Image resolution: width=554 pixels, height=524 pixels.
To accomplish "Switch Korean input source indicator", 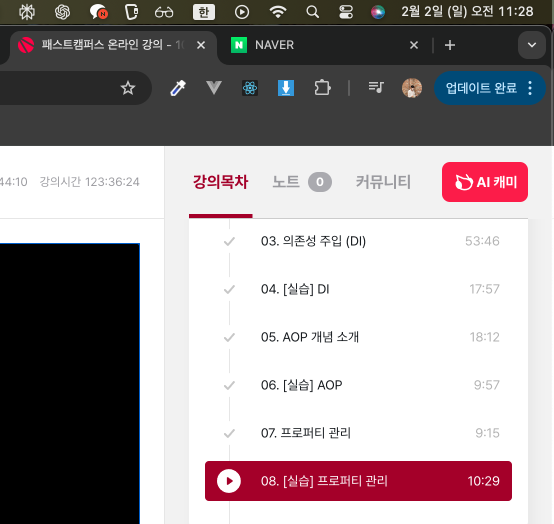I will [x=204, y=12].
